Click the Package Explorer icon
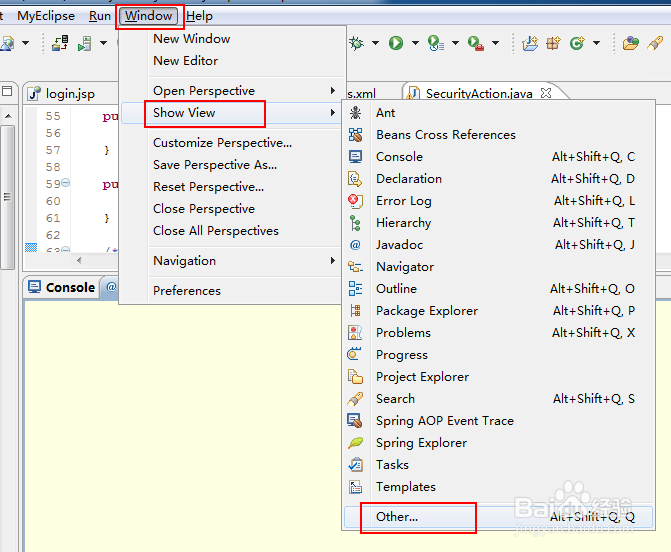The height and width of the screenshot is (552, 671). pos(355,311)
